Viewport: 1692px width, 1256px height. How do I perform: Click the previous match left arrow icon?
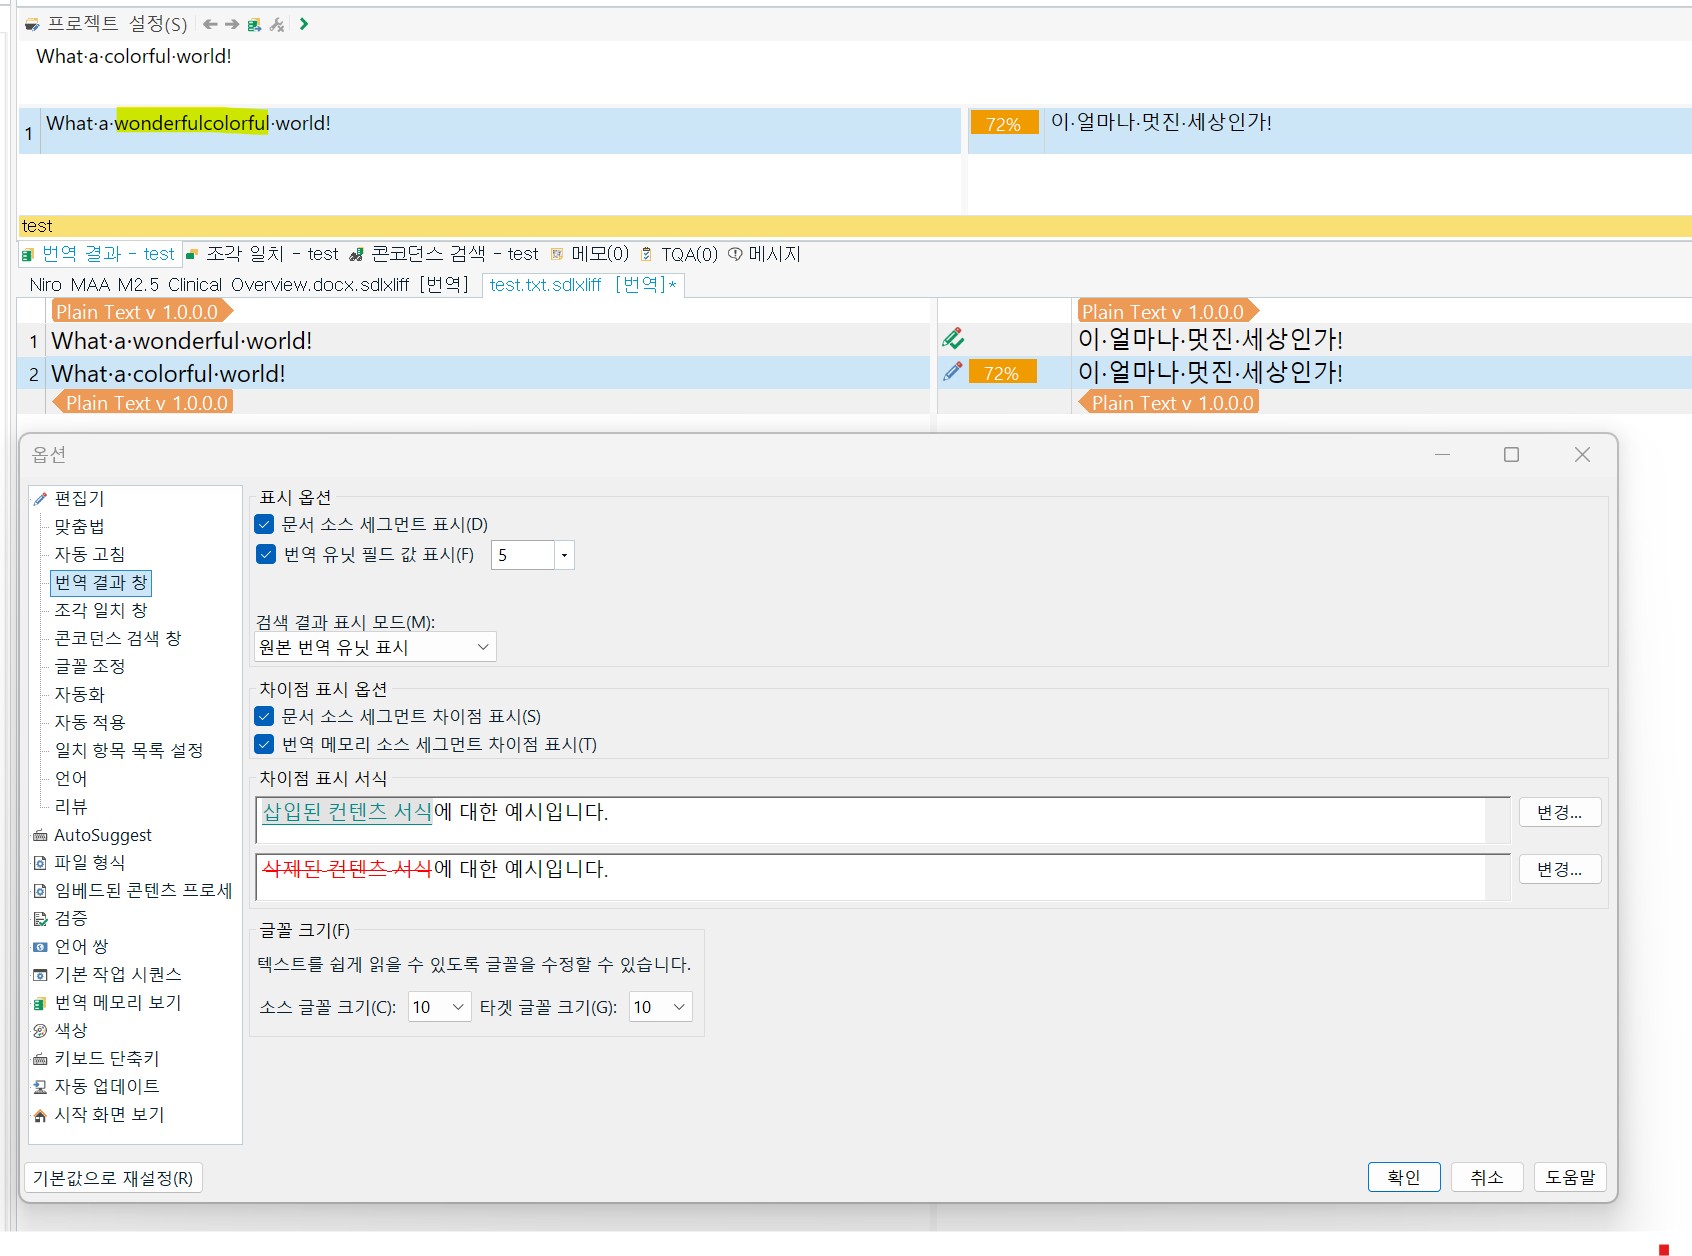[209, 24]
